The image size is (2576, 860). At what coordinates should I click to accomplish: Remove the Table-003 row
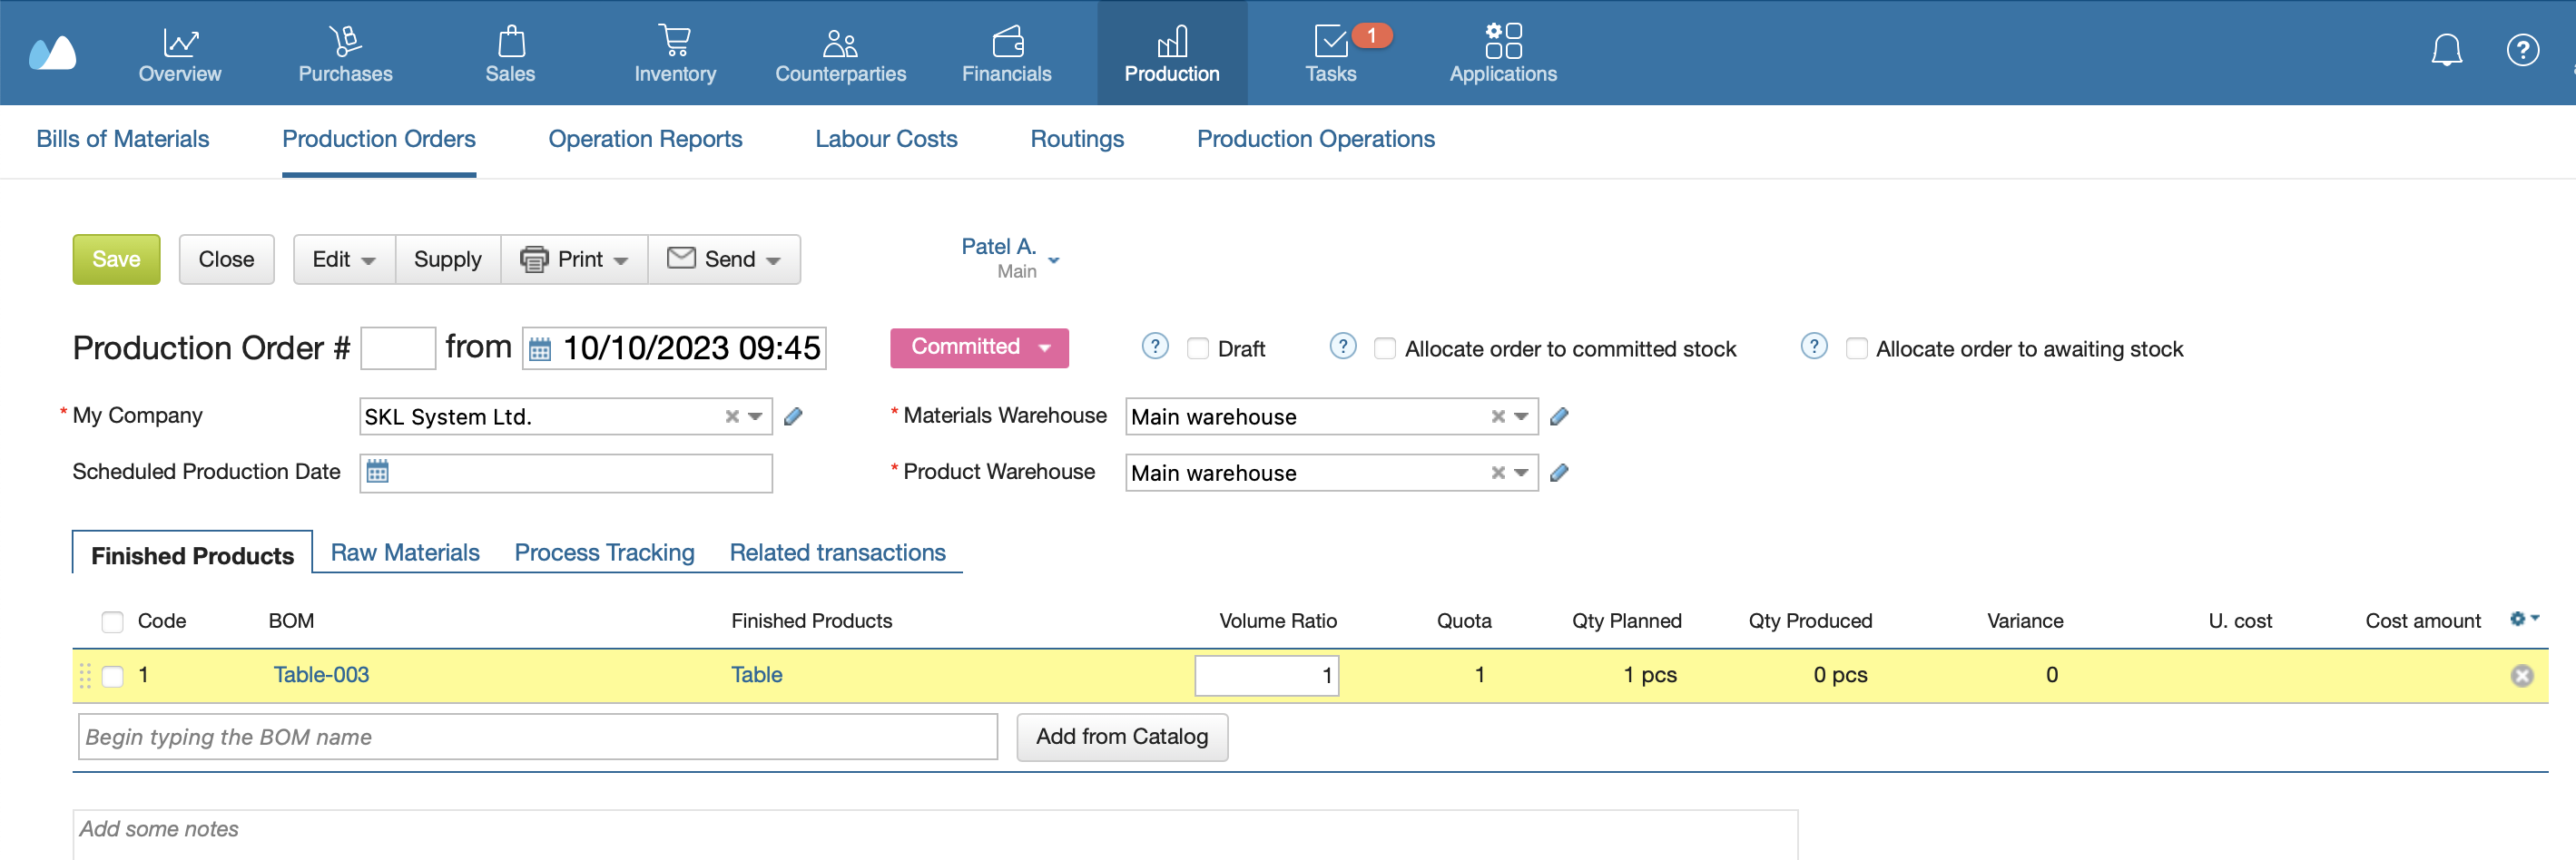[2522, 676]
